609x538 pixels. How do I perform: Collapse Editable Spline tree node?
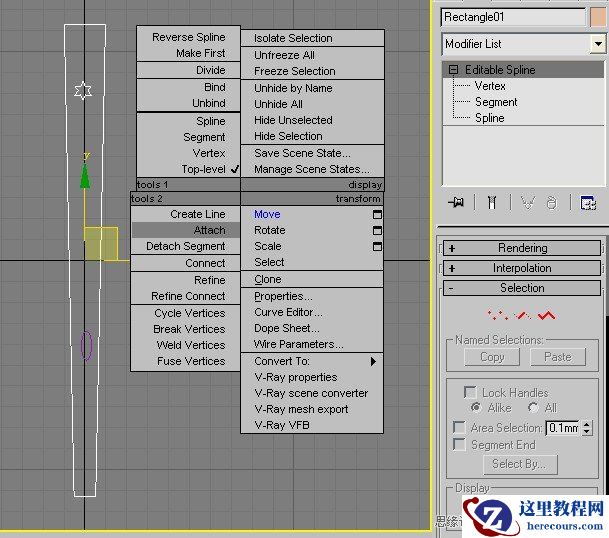pos(453,70)
